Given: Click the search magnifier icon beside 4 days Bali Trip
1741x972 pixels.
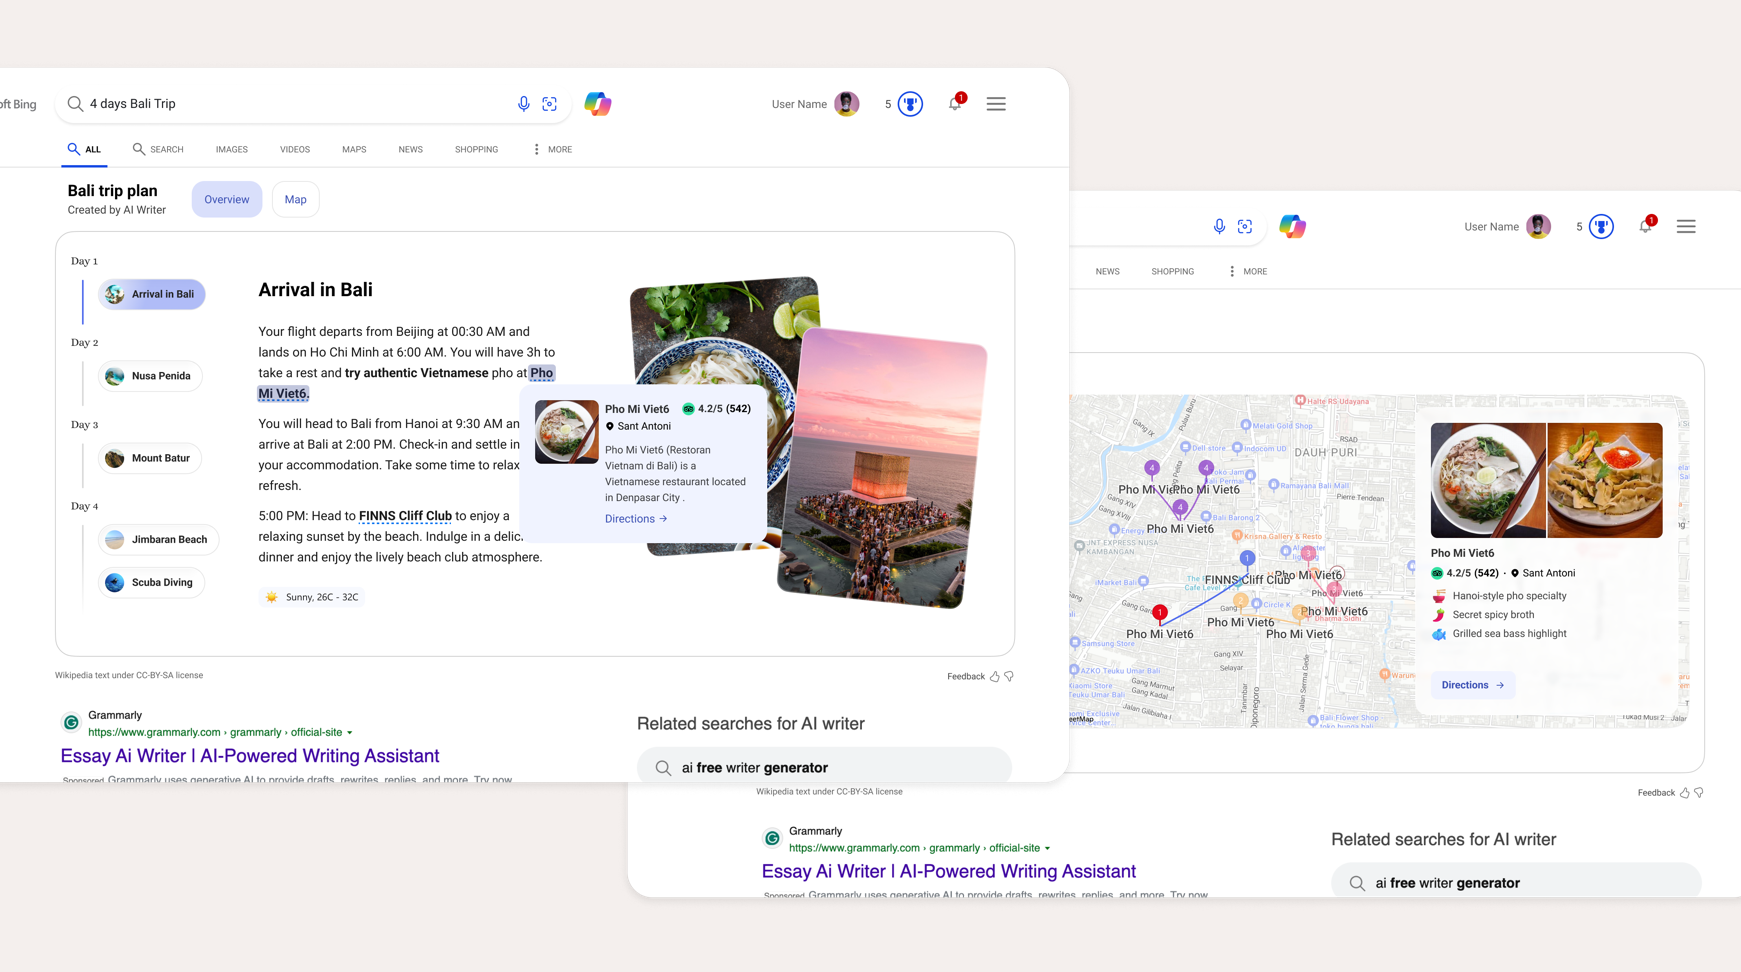Looking at the screenshot, I should tap(75, 104).
